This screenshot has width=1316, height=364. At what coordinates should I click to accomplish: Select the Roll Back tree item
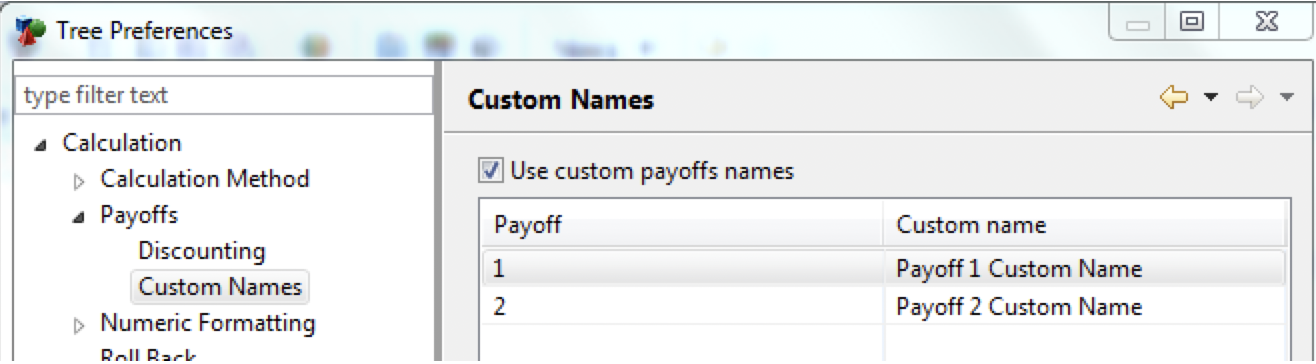tap(148, 356)
